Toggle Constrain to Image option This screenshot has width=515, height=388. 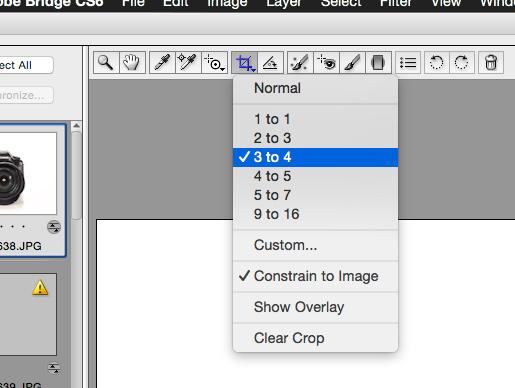coord(315,276)
